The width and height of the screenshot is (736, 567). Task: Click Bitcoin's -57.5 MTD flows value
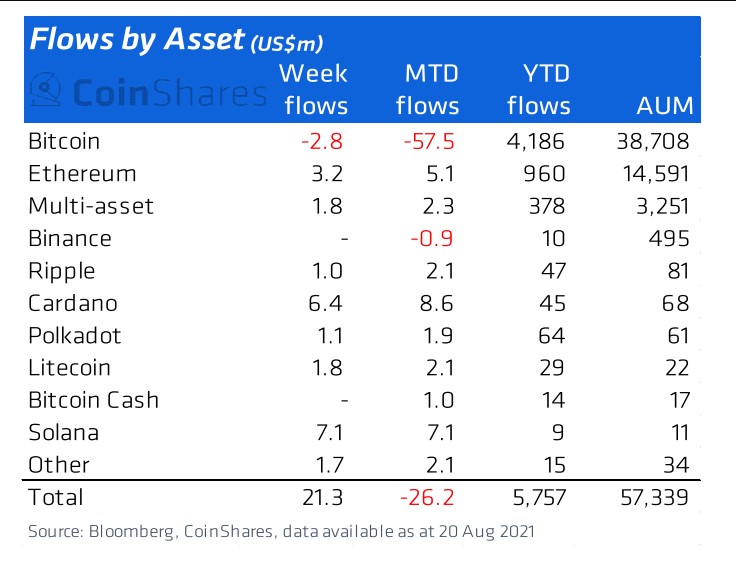(429, 141)
